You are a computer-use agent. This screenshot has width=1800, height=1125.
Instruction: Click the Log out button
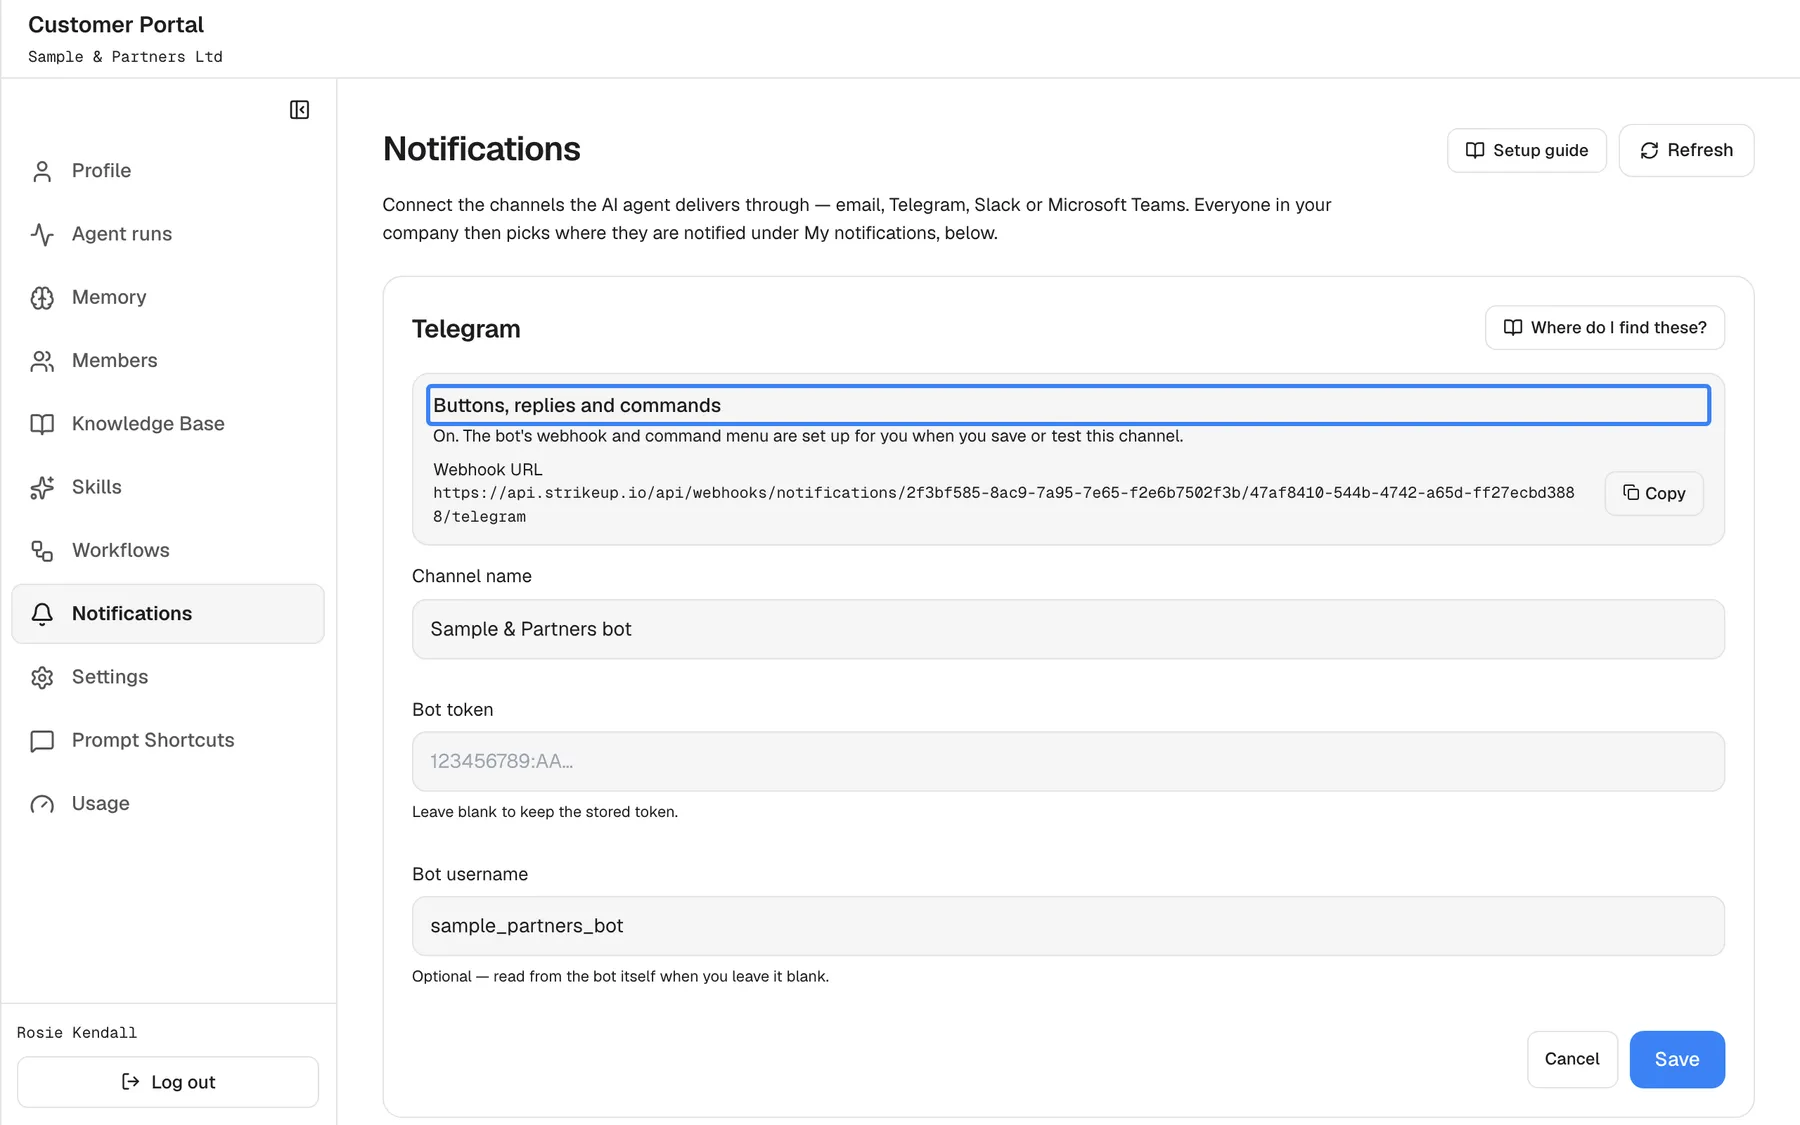point(168,1082)
